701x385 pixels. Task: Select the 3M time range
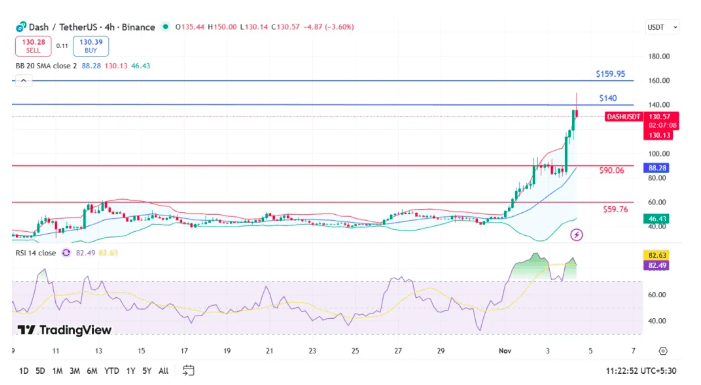pyautogui.click(x=75, y=371)
